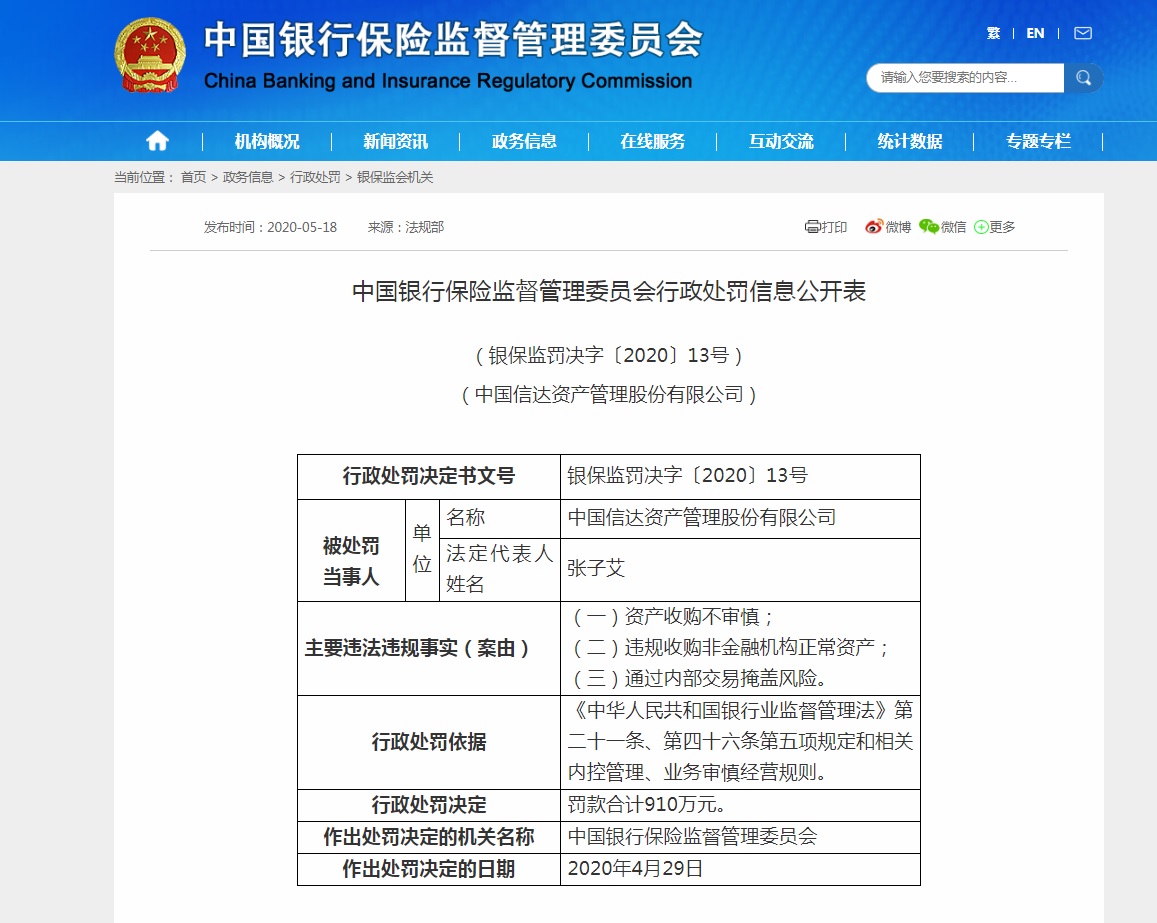Screen dimensions: 1157x923
Task: Click the search input field
Action: [965, 77]
